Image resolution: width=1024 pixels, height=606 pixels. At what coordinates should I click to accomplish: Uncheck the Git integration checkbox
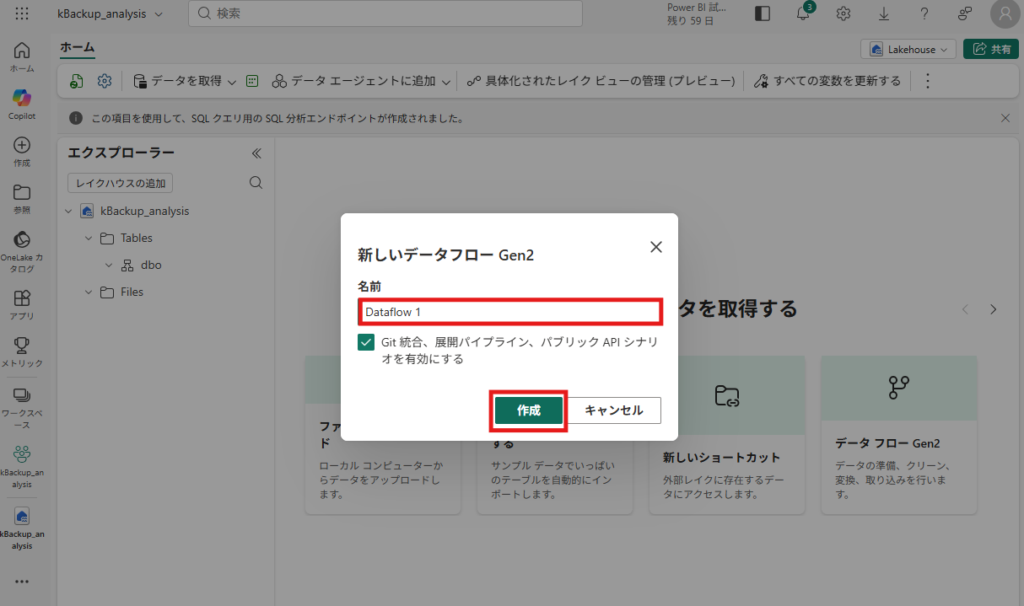click(x=366, y=342)
